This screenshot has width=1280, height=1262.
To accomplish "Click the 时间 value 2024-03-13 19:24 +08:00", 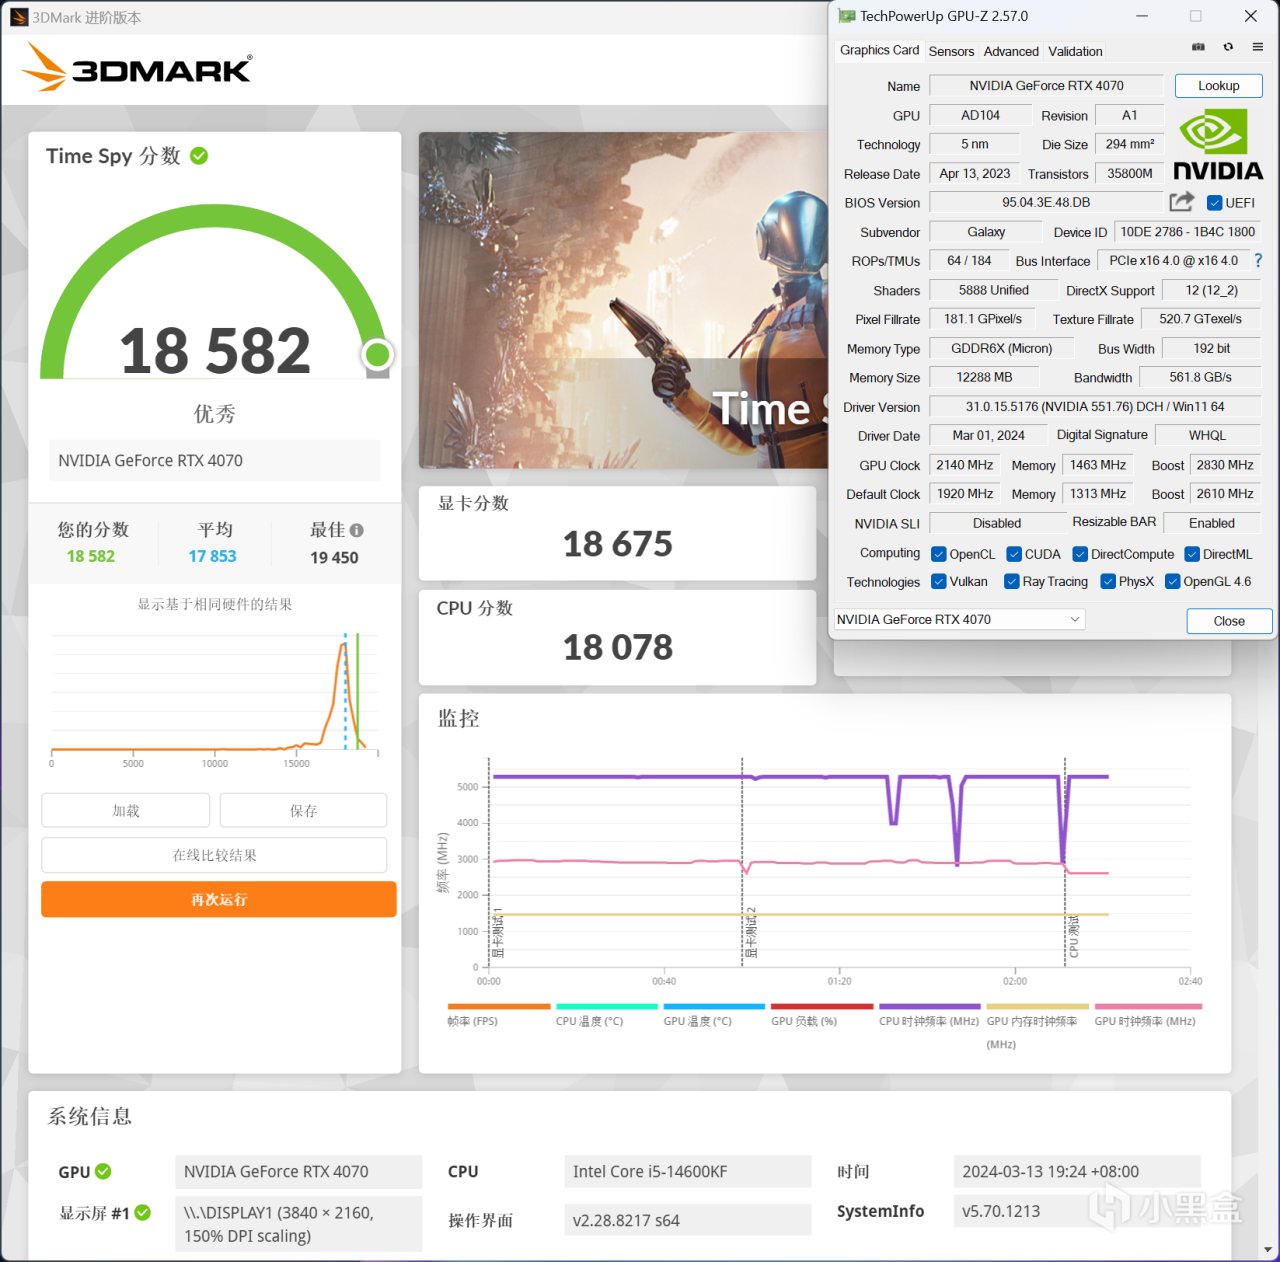I will pyautogui.click(x=1077, y=1171).
